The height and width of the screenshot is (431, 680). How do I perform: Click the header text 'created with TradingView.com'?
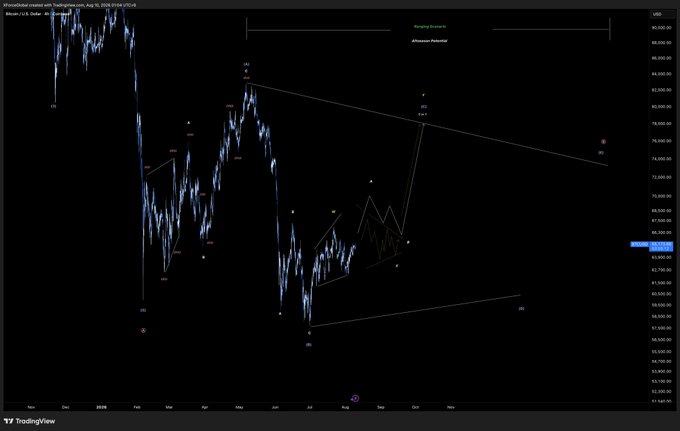click(x=56, y=5)
